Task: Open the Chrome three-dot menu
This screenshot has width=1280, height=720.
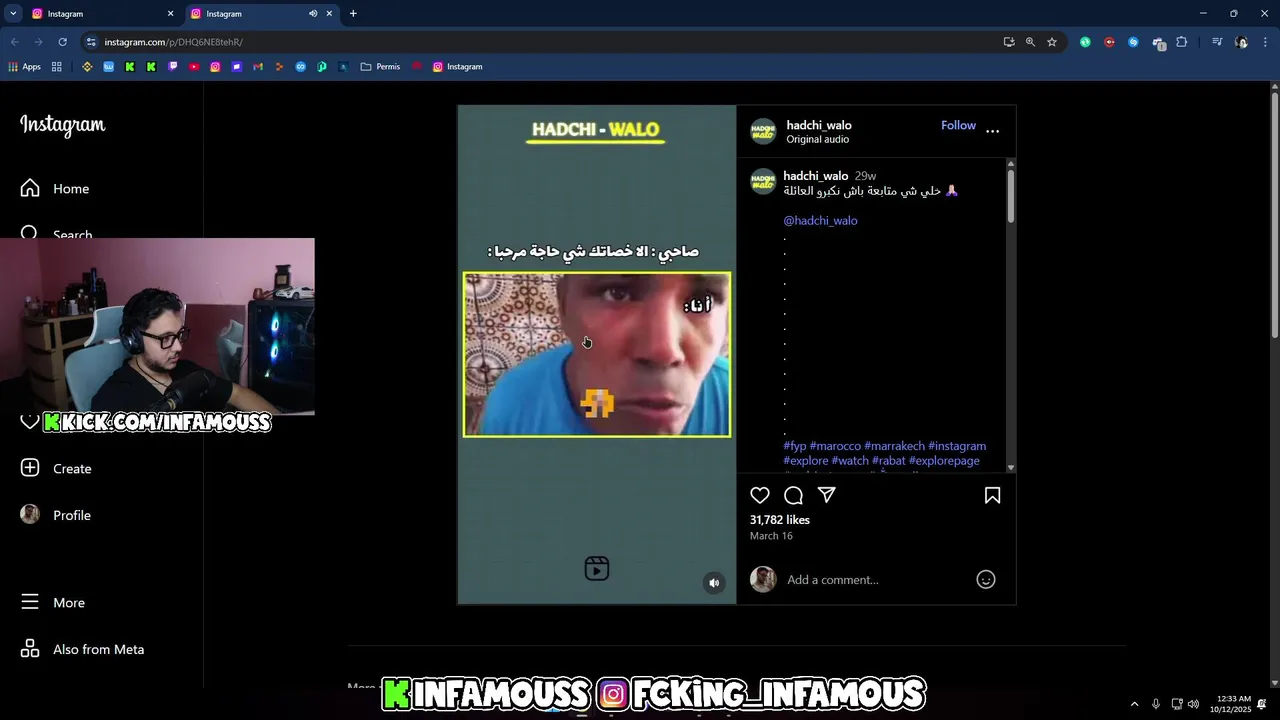Action: tap(1266, 42)
